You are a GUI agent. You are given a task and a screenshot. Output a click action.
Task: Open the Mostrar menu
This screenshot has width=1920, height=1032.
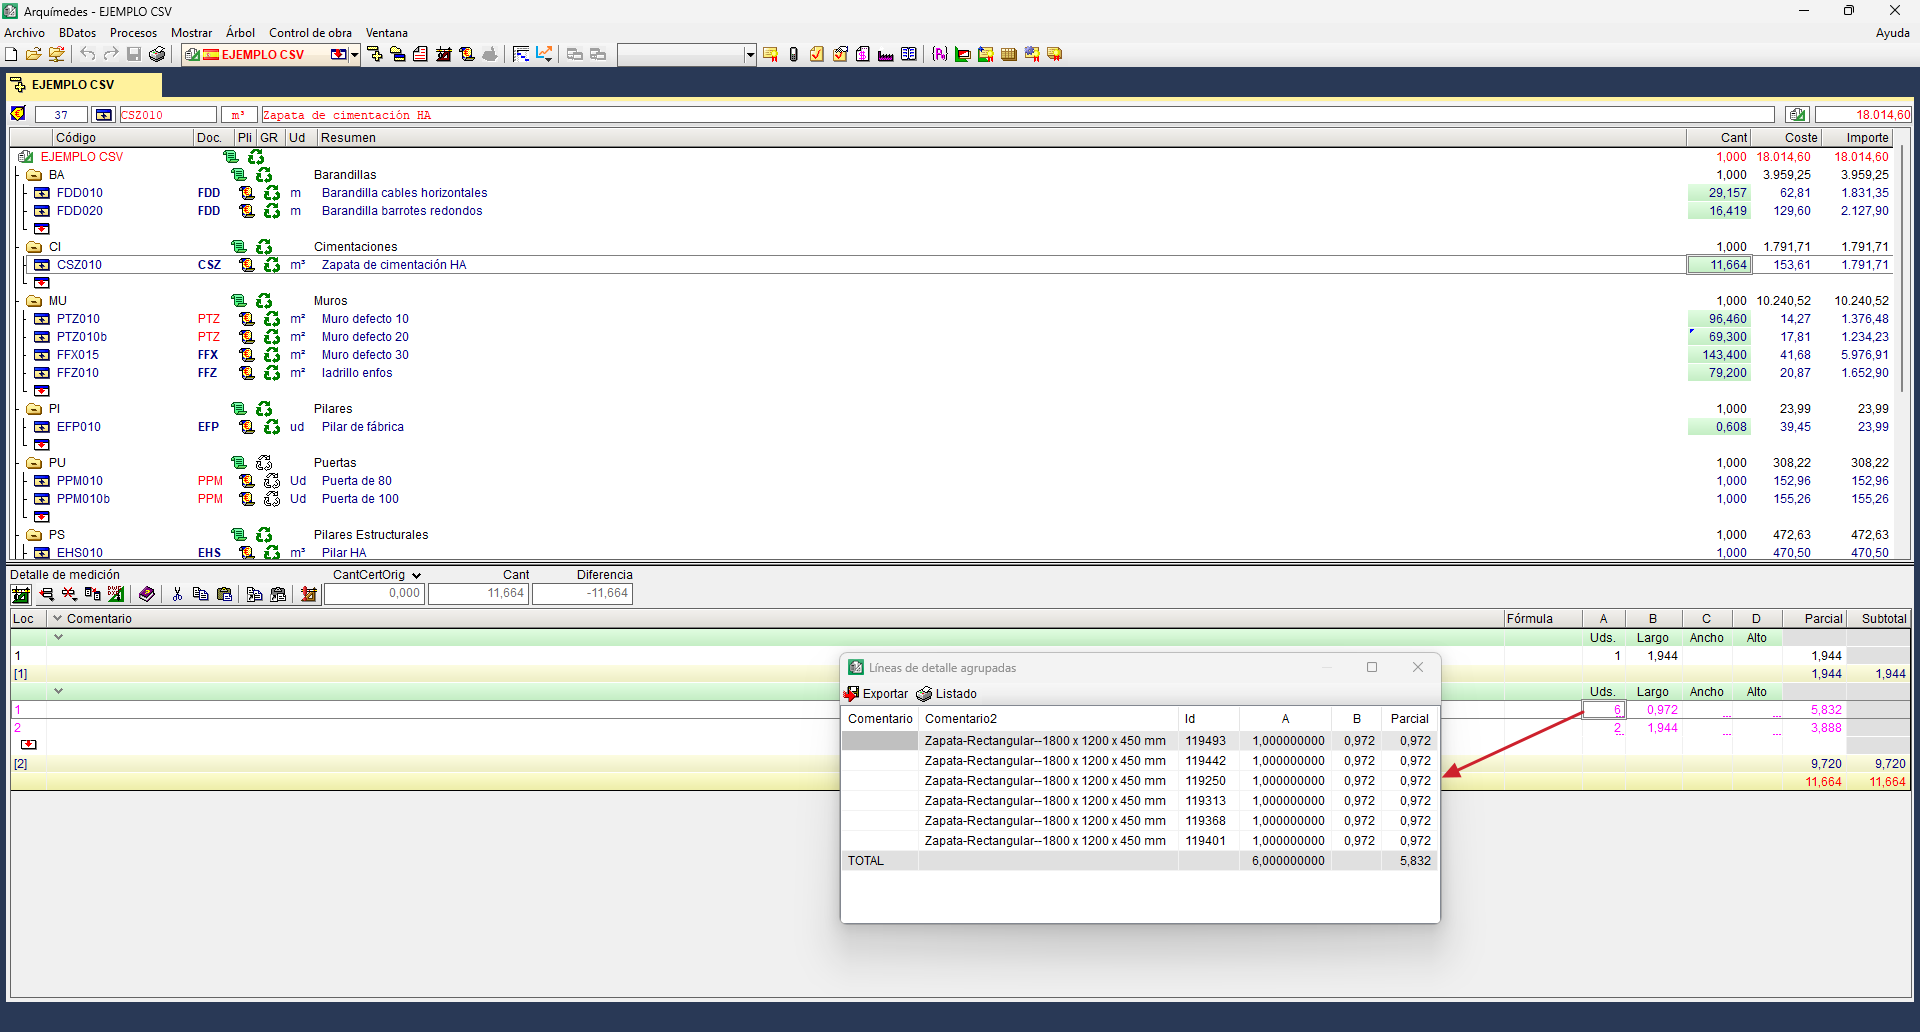[x=191, y=33]
